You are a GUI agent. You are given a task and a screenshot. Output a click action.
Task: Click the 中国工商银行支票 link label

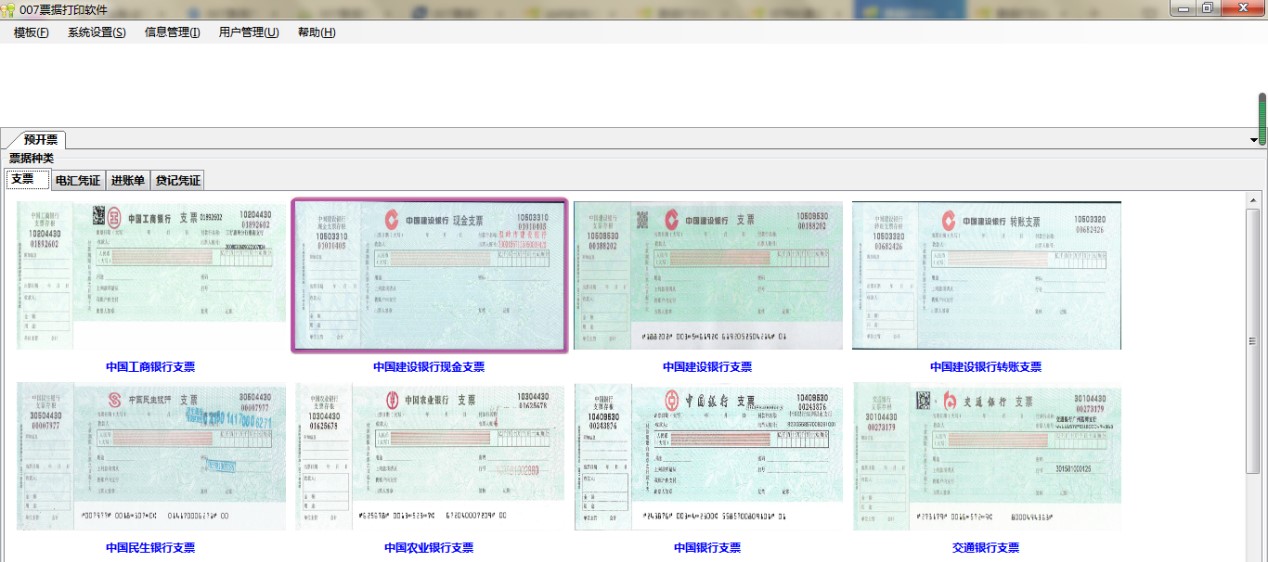[151, 367]
